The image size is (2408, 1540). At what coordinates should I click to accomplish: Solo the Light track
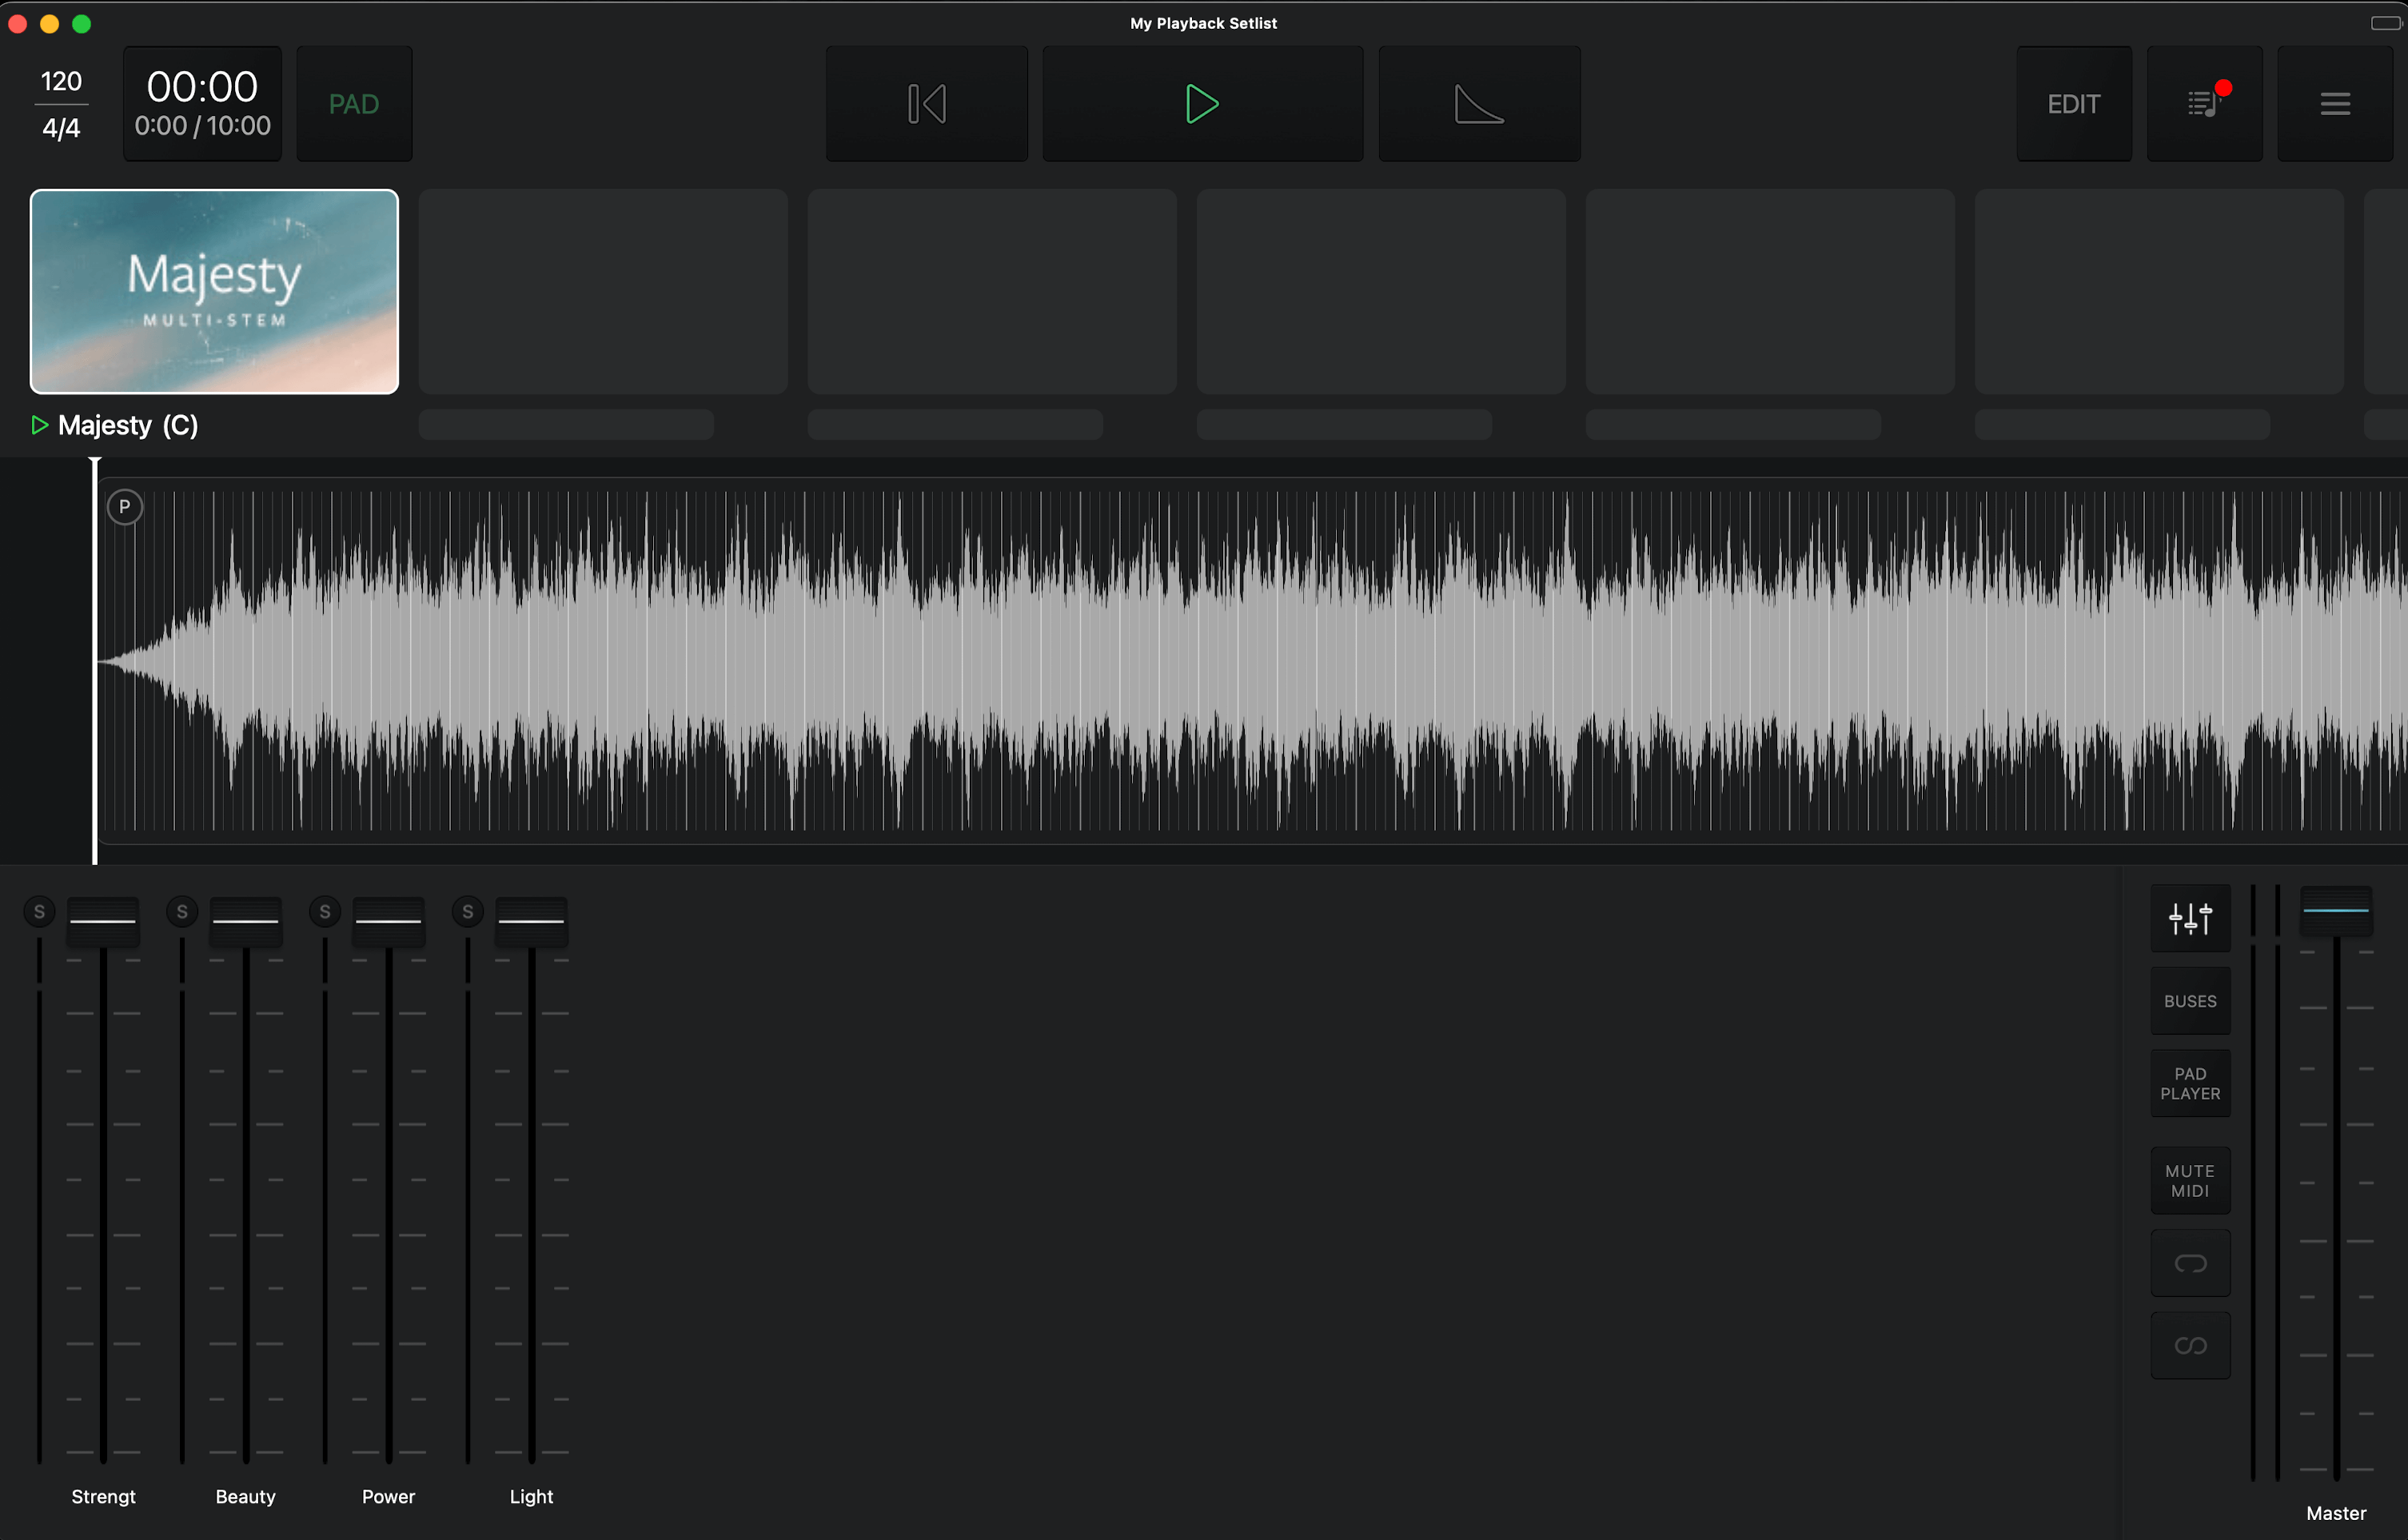point(468,911)
